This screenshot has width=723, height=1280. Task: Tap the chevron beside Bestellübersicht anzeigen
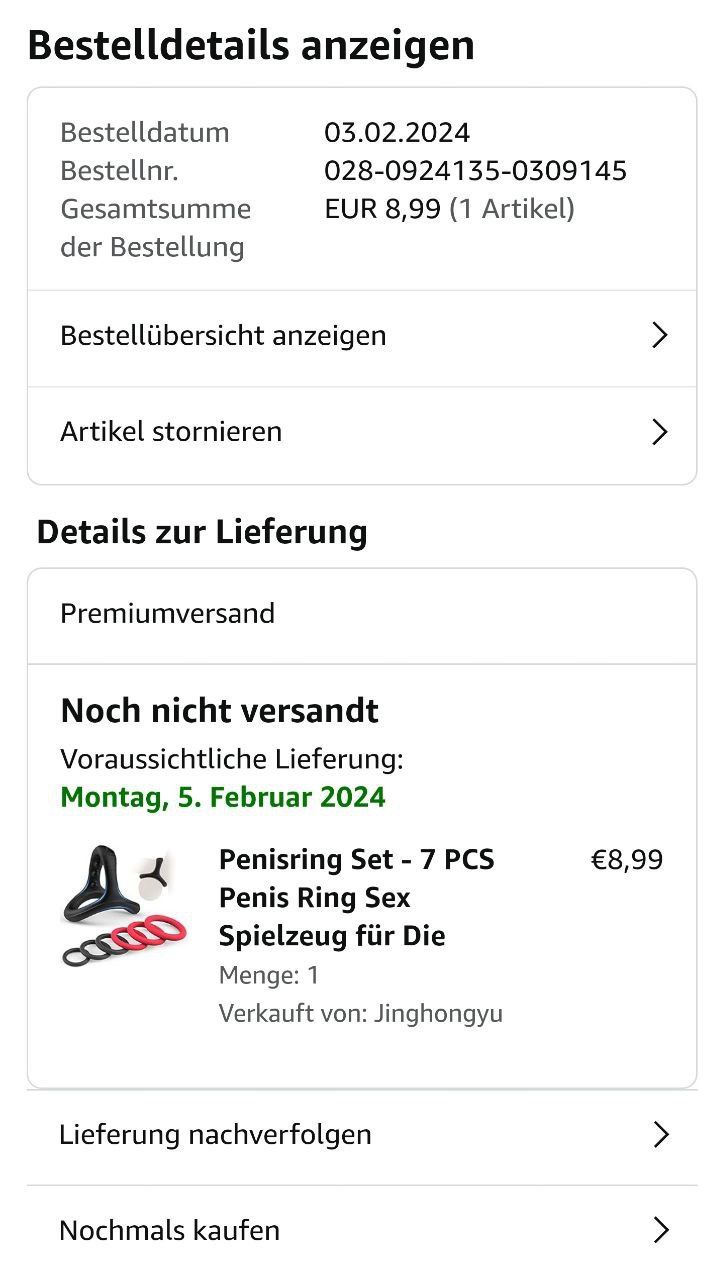659,335
